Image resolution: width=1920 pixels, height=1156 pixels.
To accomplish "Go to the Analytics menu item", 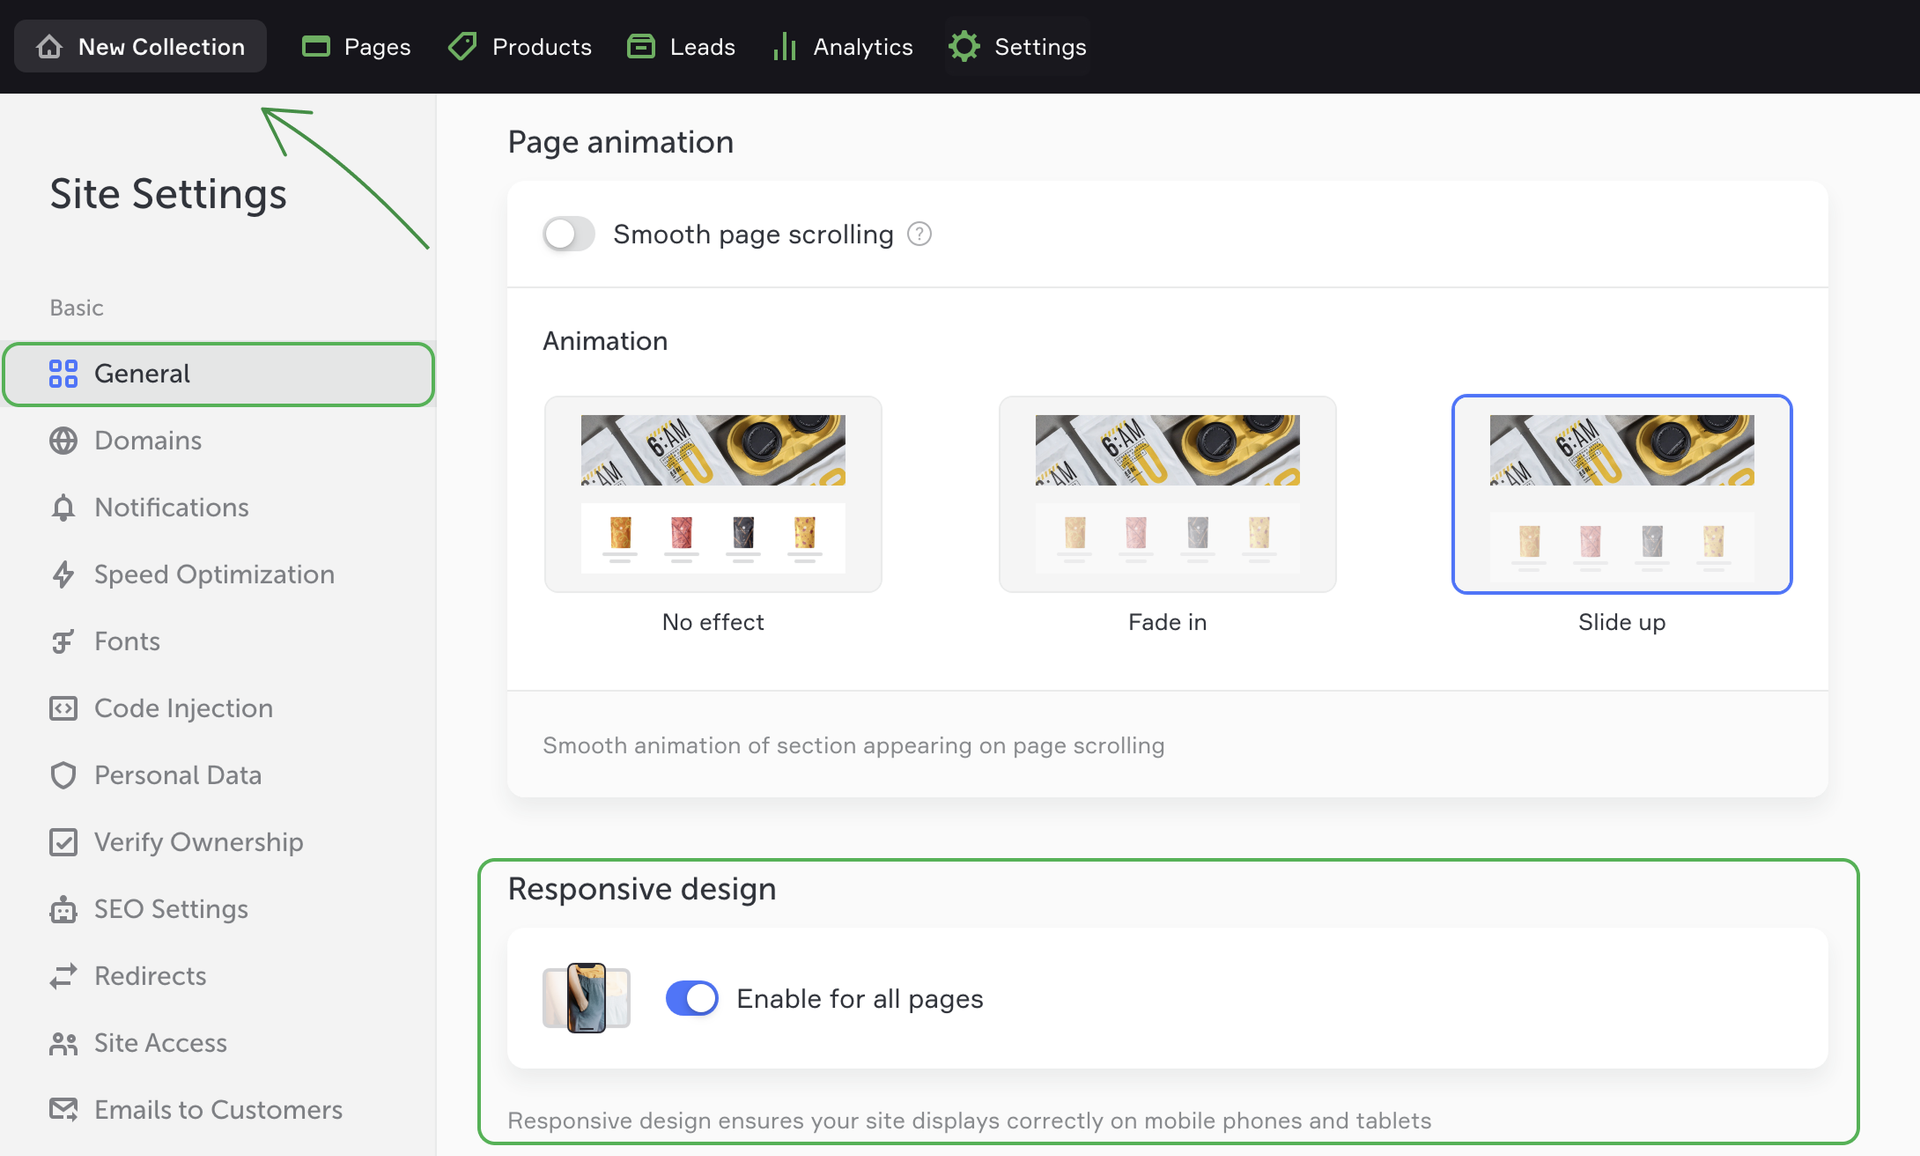I will (843, 47).
